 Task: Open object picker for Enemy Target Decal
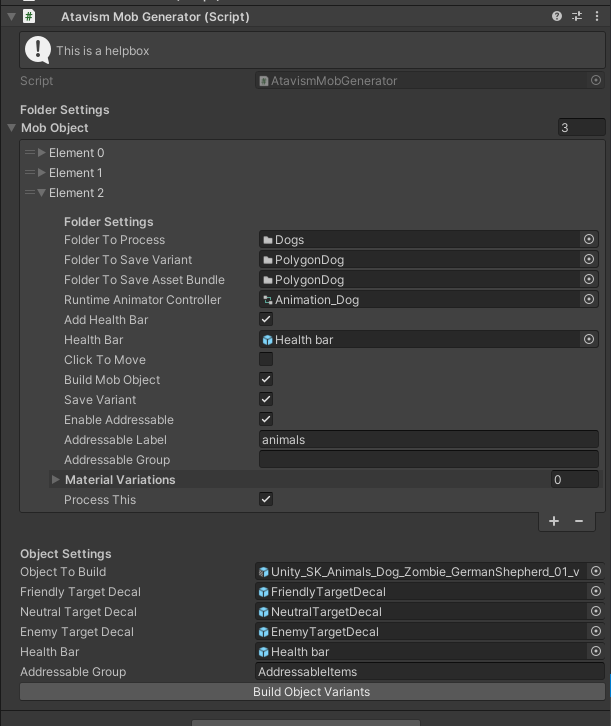(596, 632)
